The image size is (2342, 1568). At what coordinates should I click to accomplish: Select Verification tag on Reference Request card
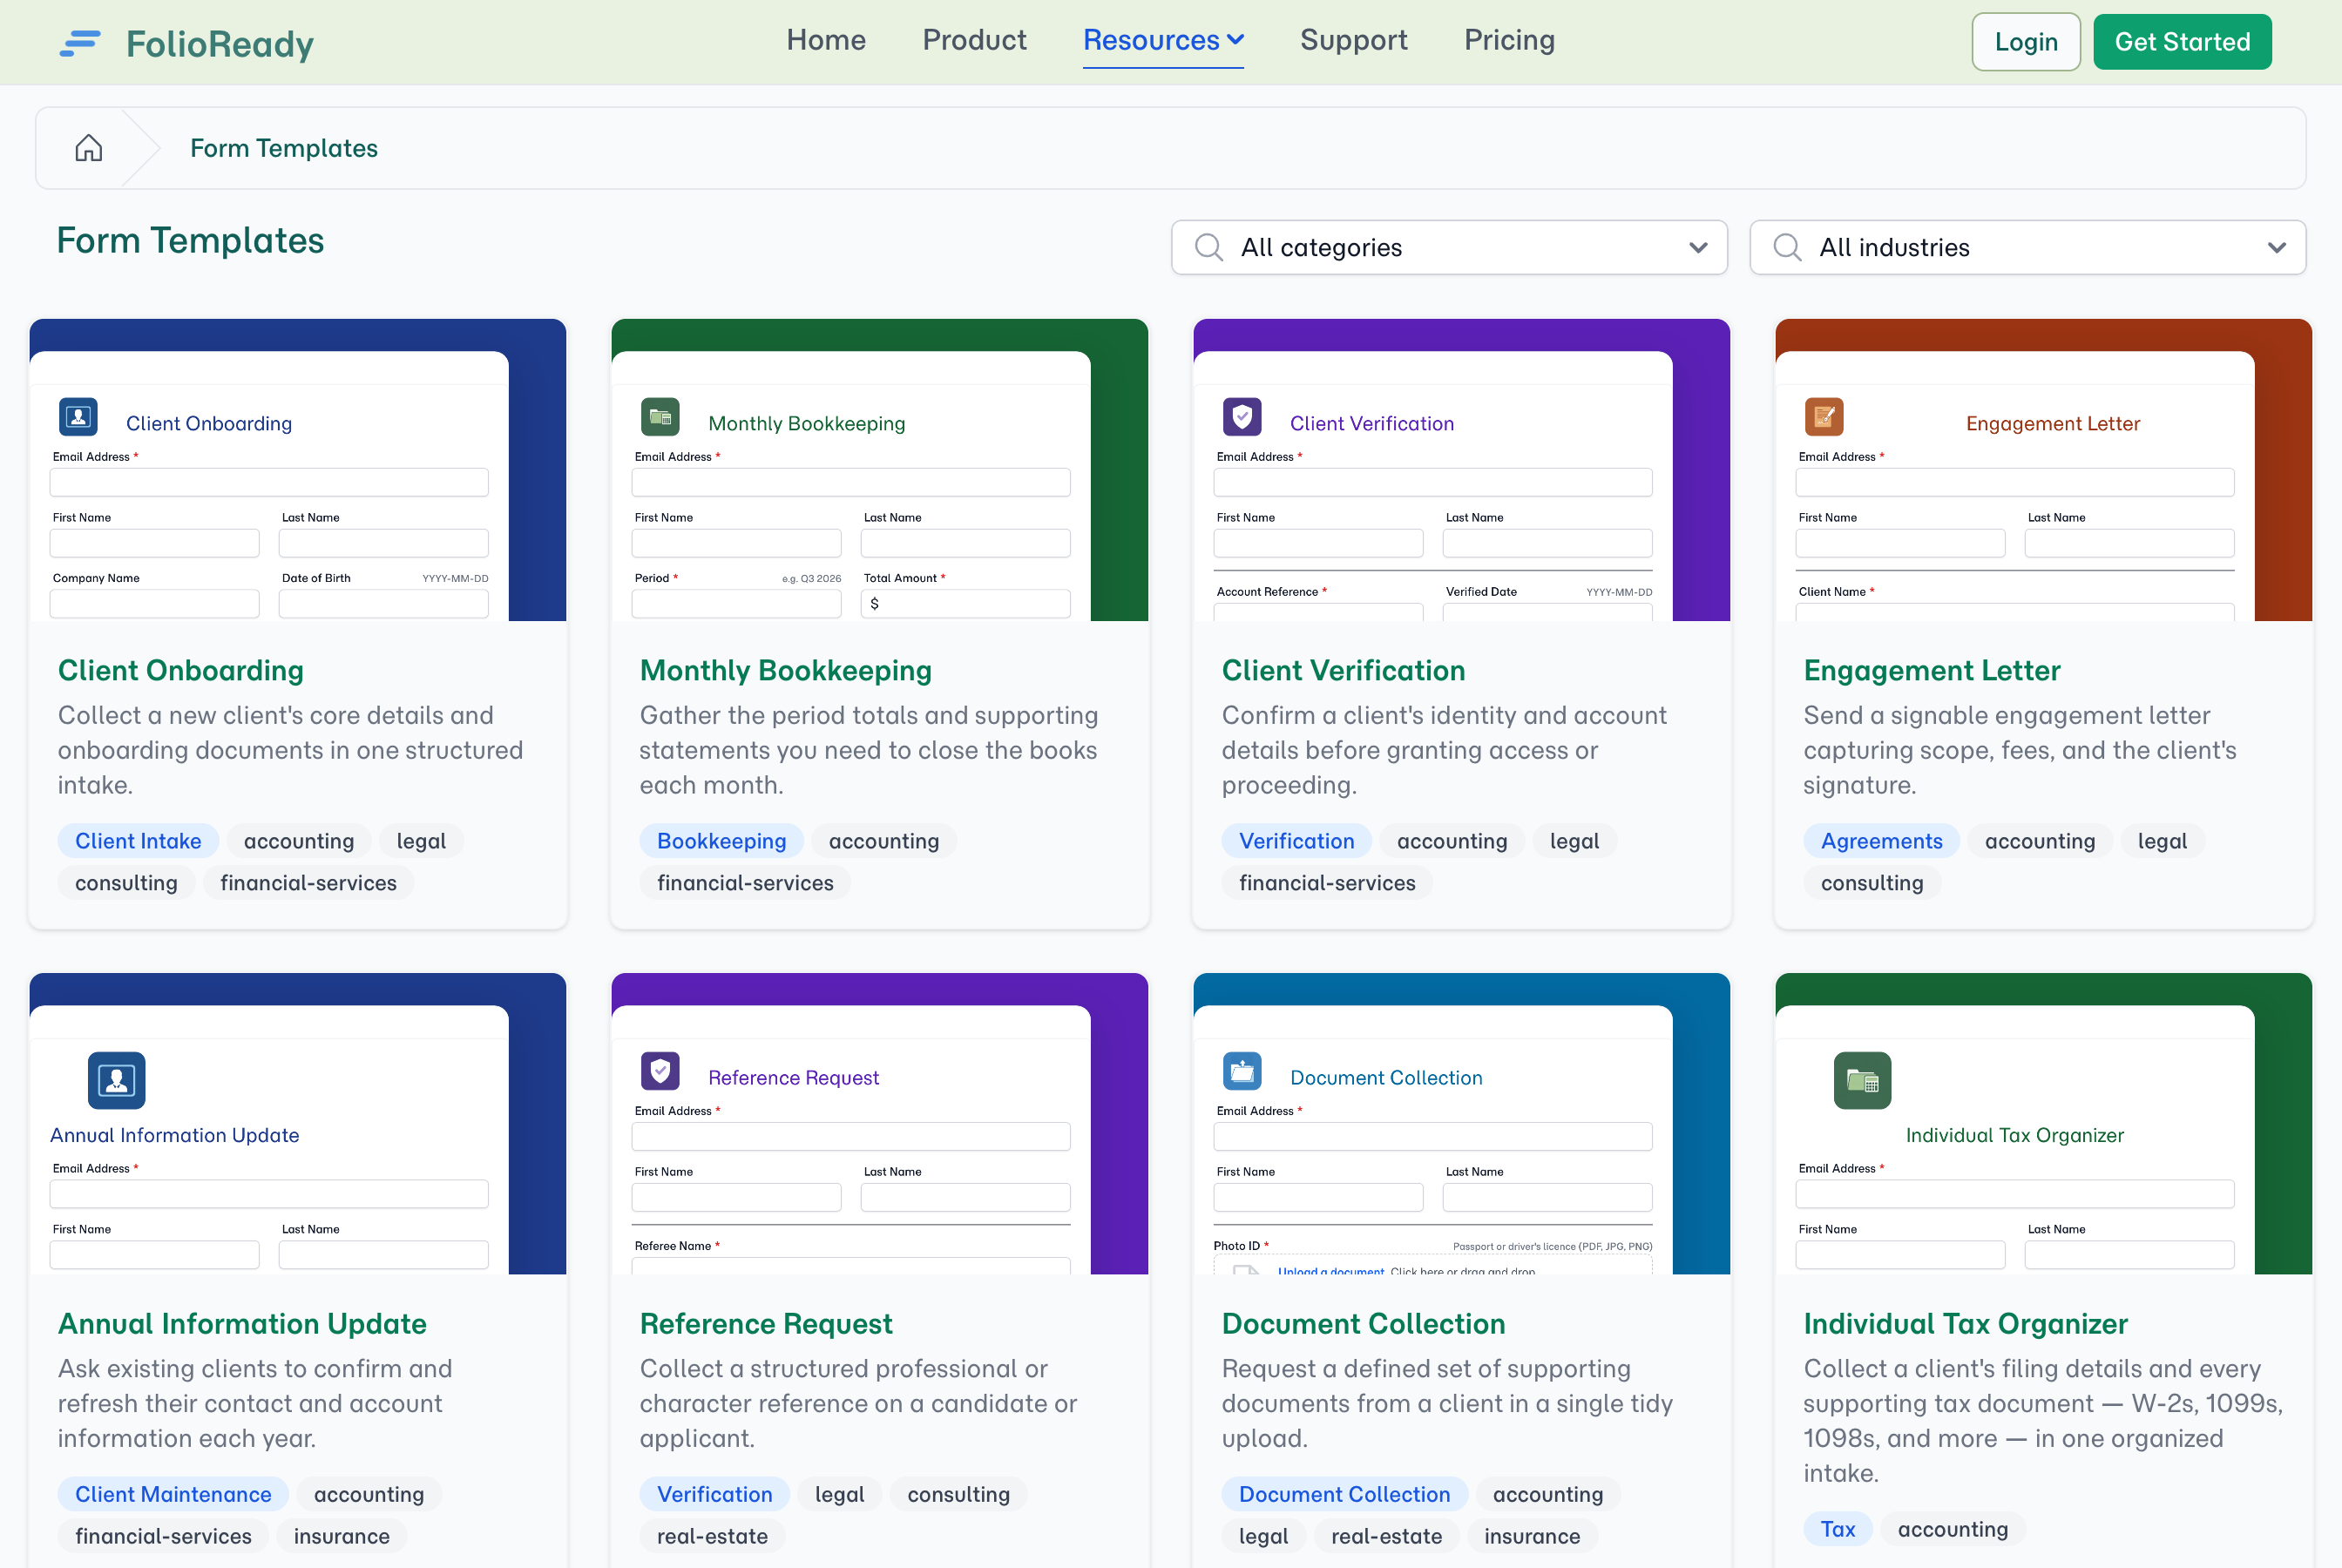tap(715, 1494)
